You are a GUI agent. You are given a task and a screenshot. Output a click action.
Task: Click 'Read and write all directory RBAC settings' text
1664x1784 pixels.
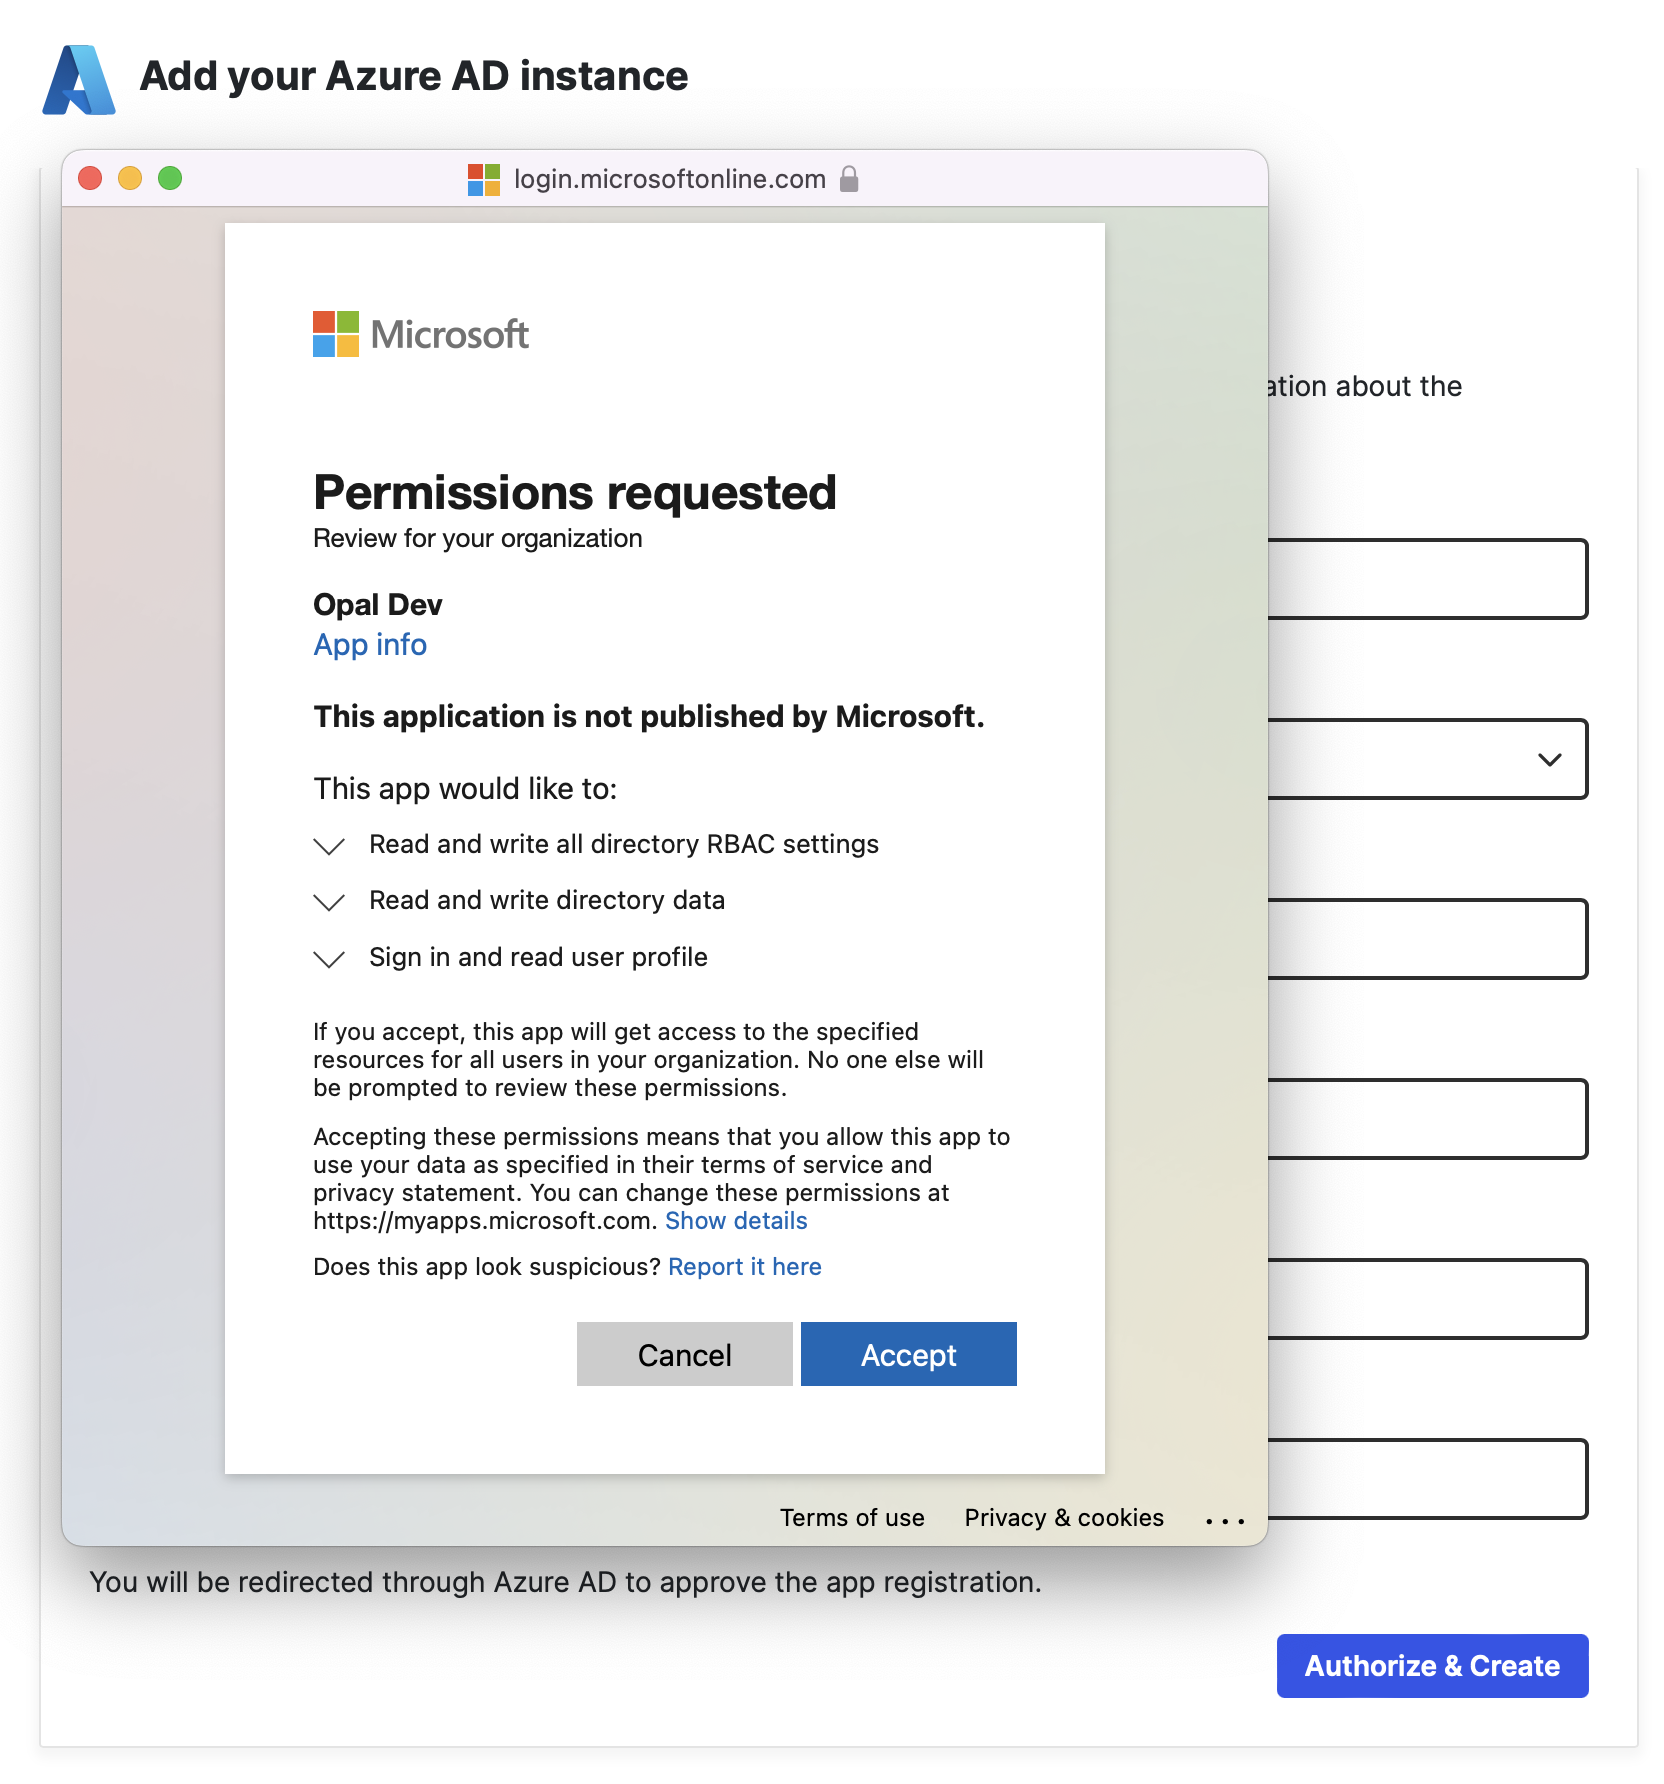tap(624, 845)
